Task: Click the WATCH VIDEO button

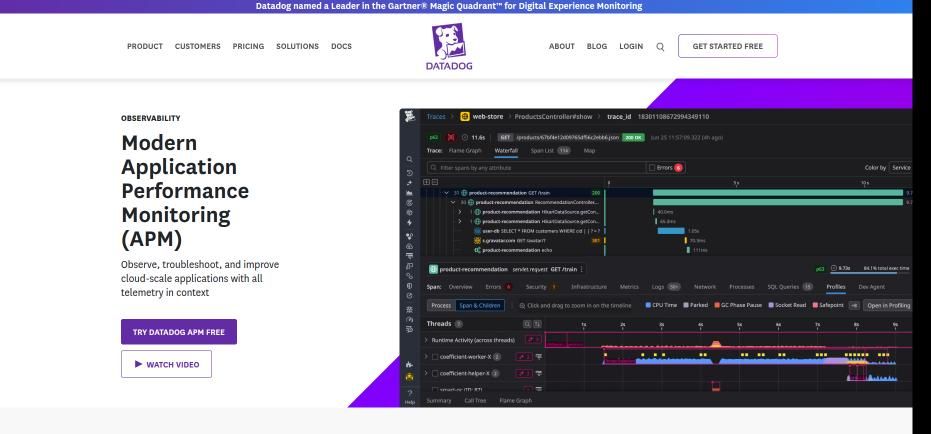Action: point(166,364)
